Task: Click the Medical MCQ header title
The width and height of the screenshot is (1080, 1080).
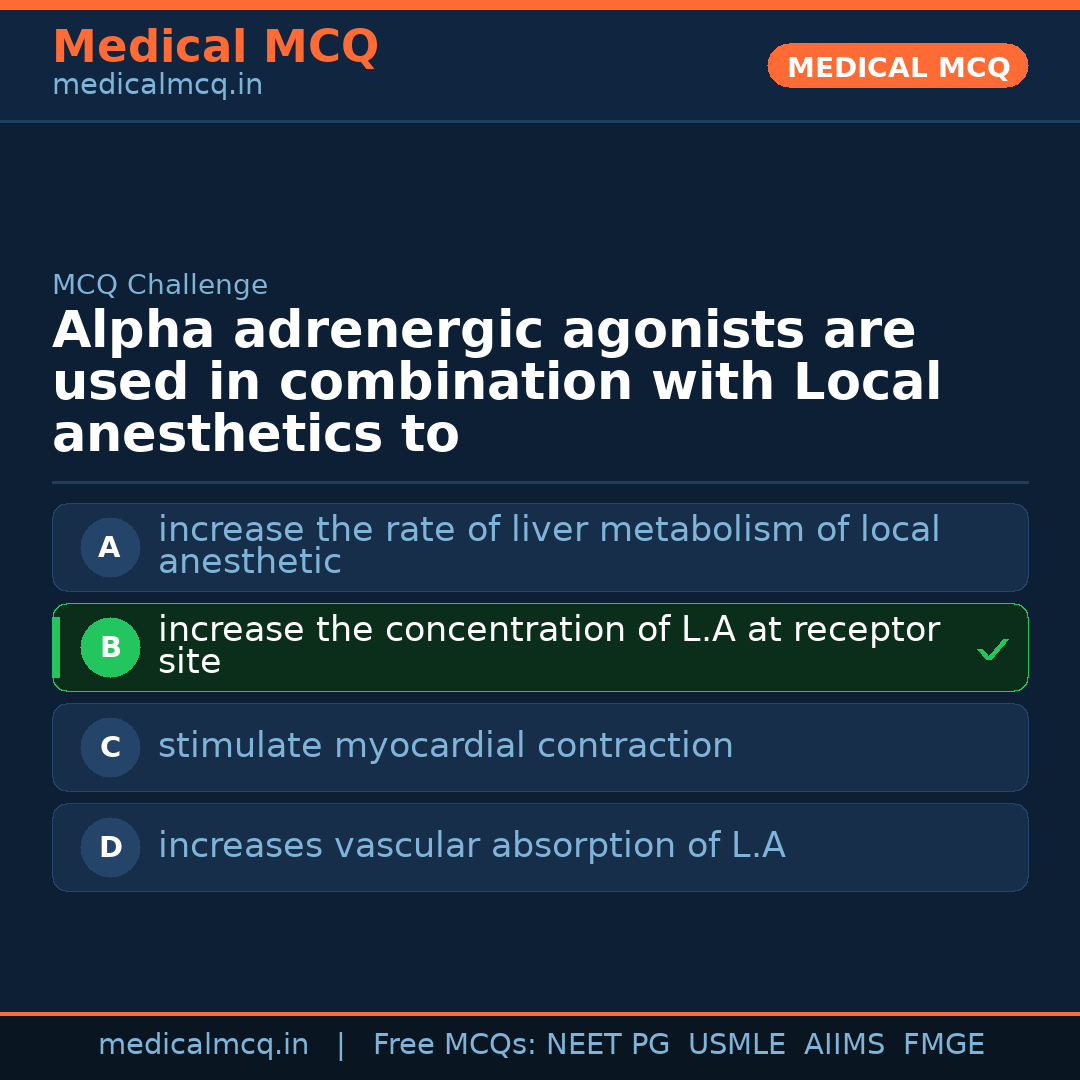Action: 215,47
